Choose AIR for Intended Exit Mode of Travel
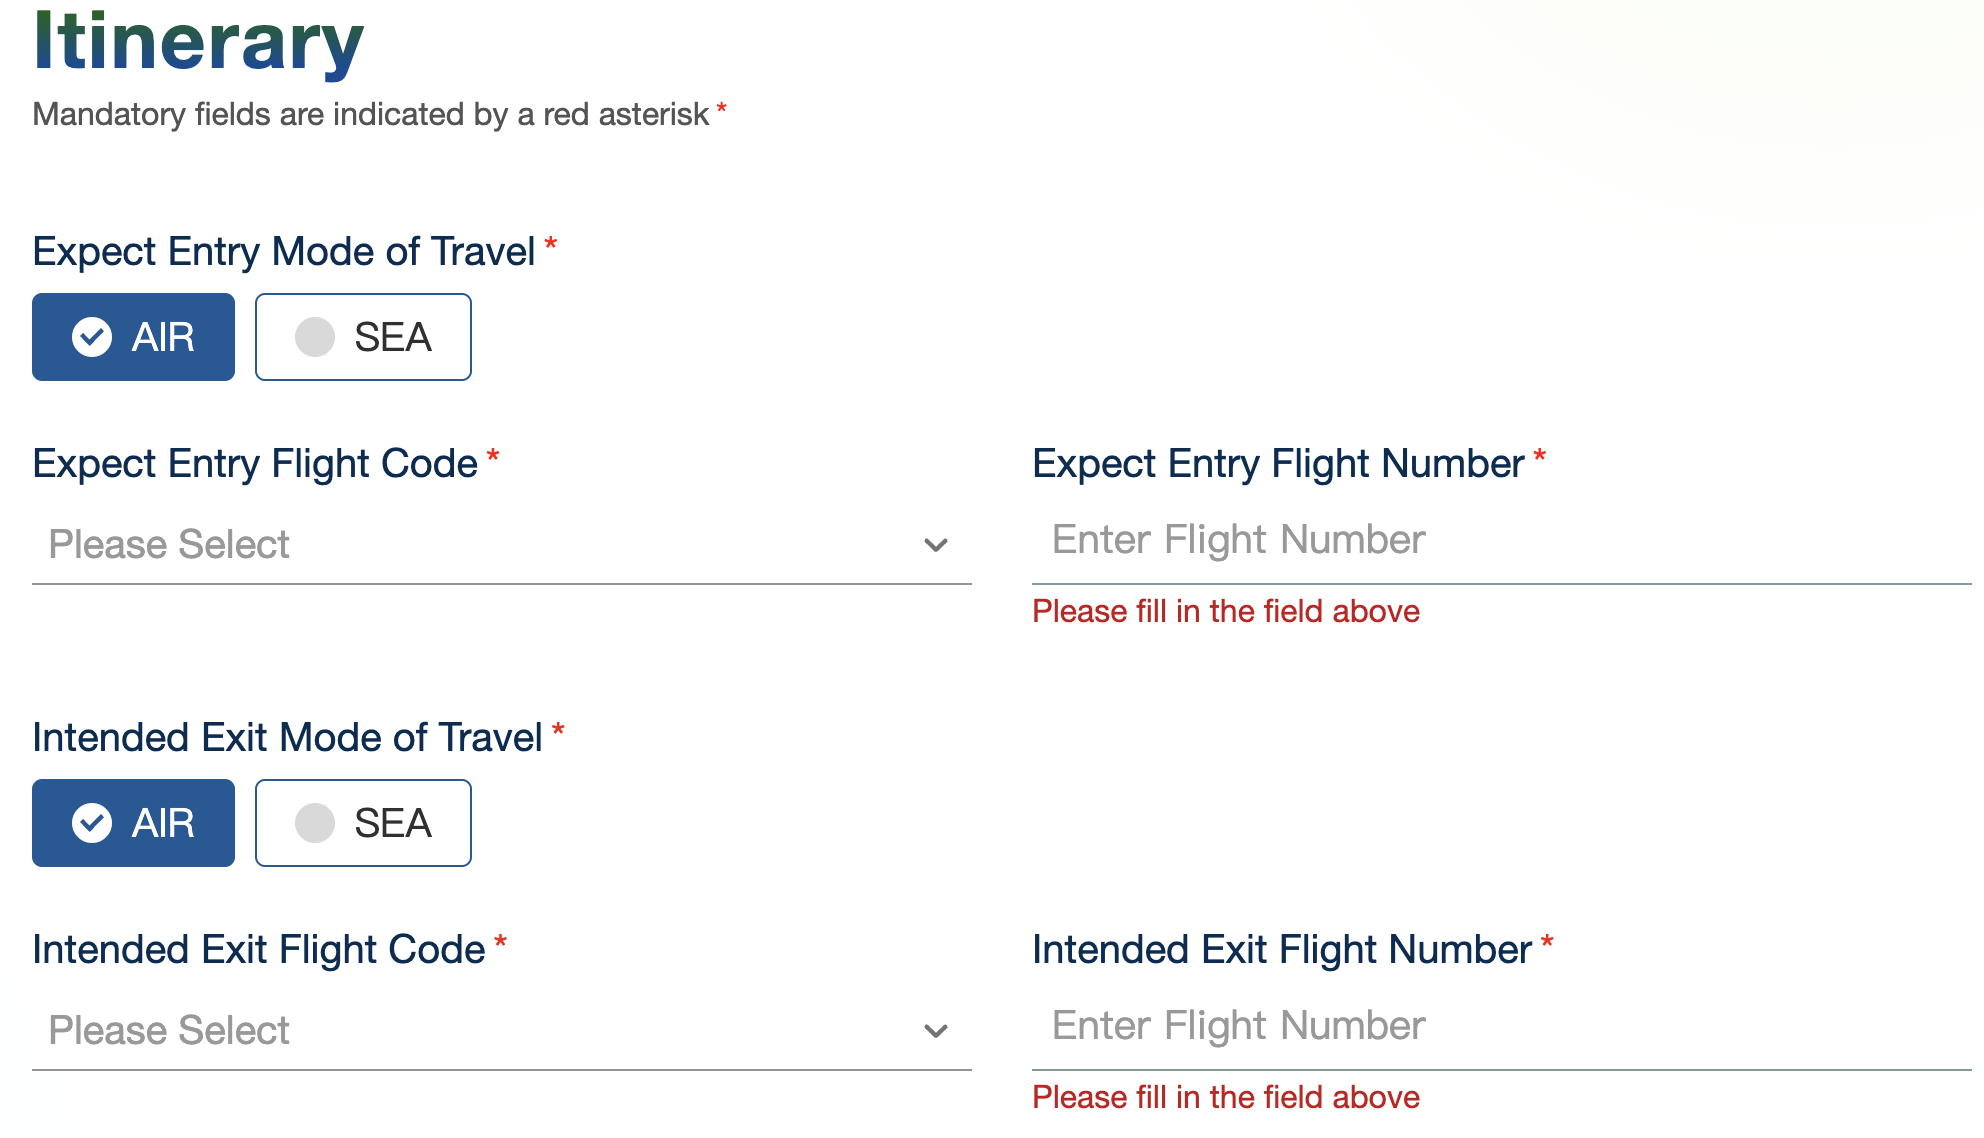The width and height of the screenshot is (1984, 1138). click(x=133, y=823)
